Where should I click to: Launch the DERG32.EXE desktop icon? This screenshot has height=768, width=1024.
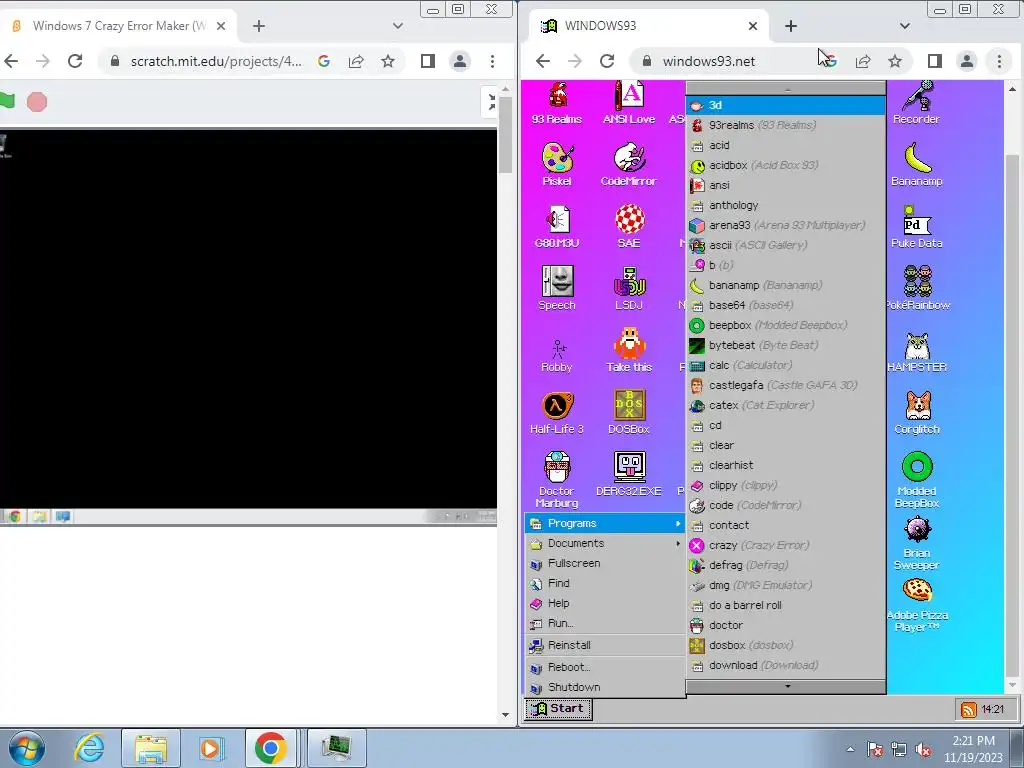(x=628, y=474)
